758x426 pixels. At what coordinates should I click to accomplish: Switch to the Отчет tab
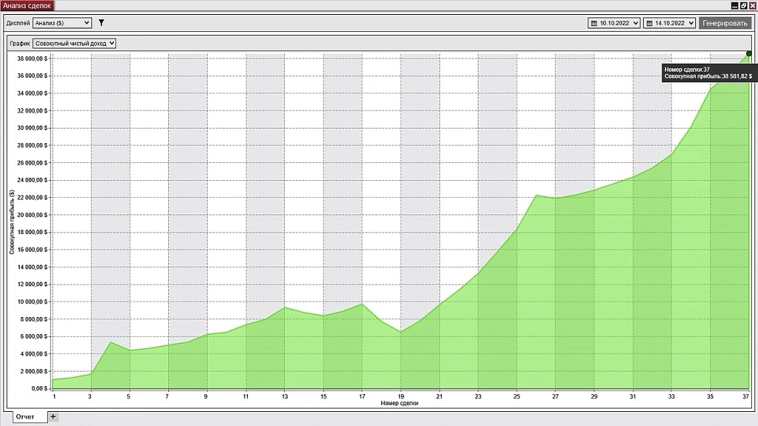coord(24,417)
